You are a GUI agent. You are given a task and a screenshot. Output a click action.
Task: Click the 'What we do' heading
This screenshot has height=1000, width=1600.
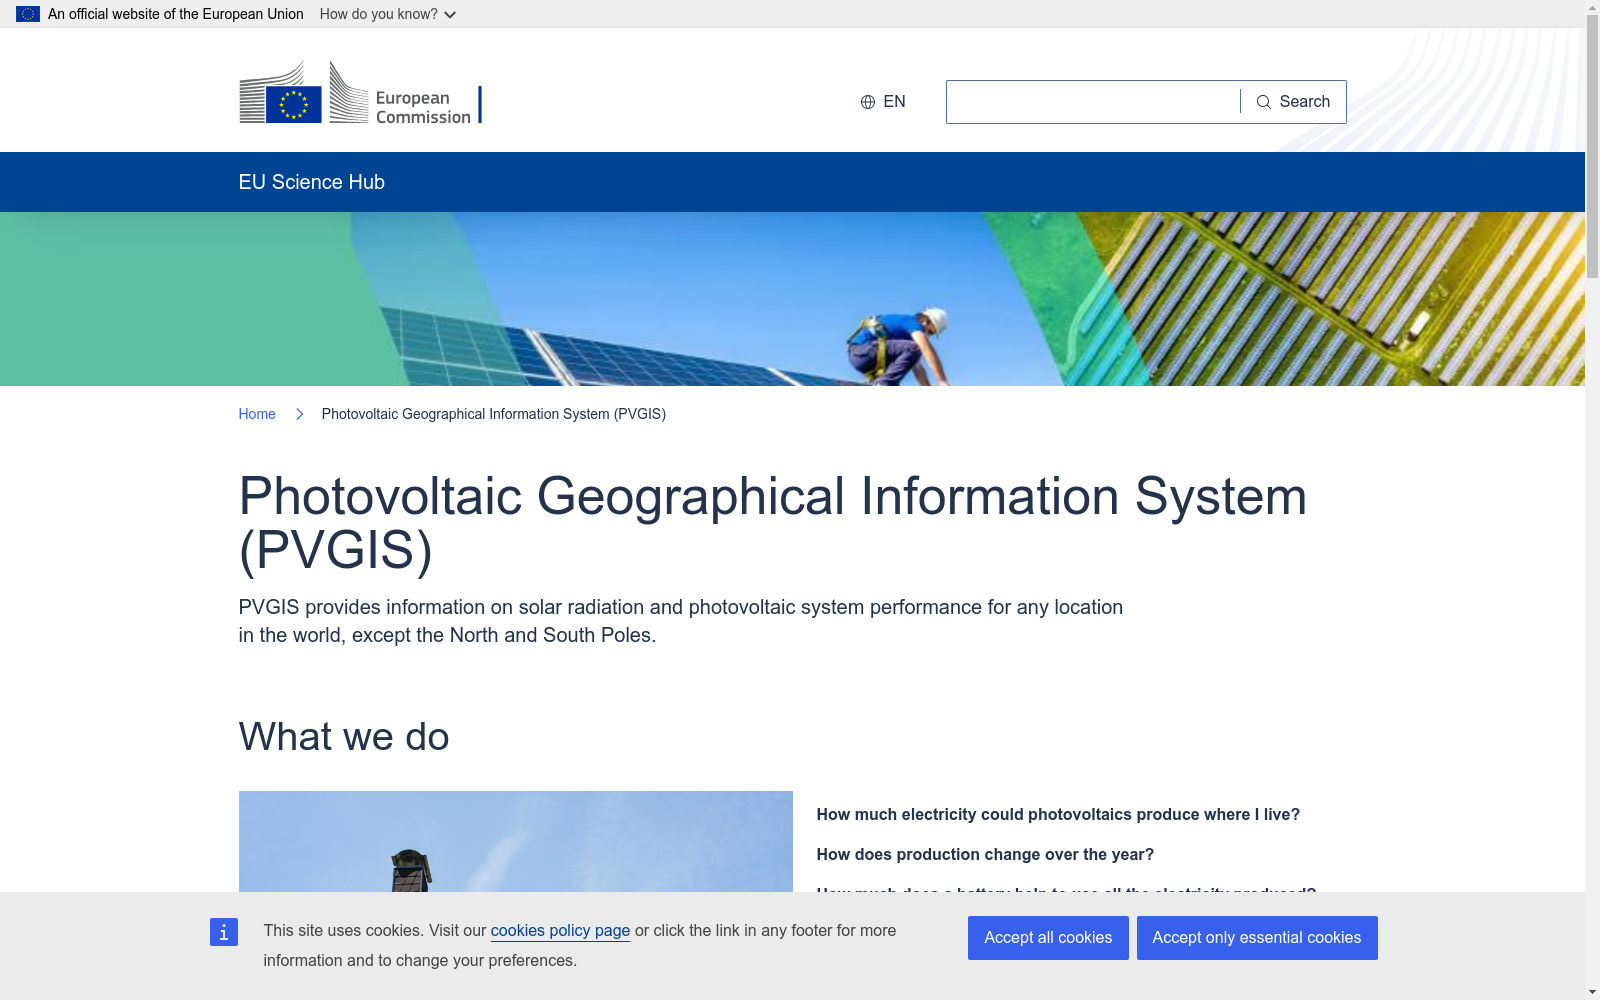344,737
